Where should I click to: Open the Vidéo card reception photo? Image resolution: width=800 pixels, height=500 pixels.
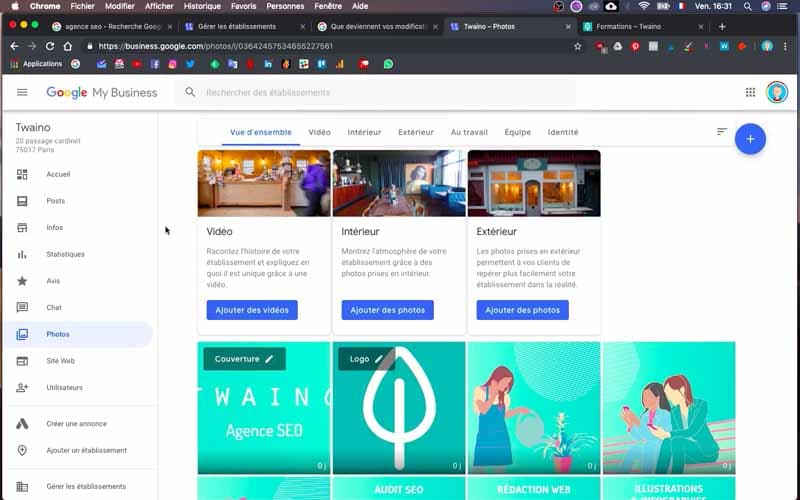tap(264, 183)
